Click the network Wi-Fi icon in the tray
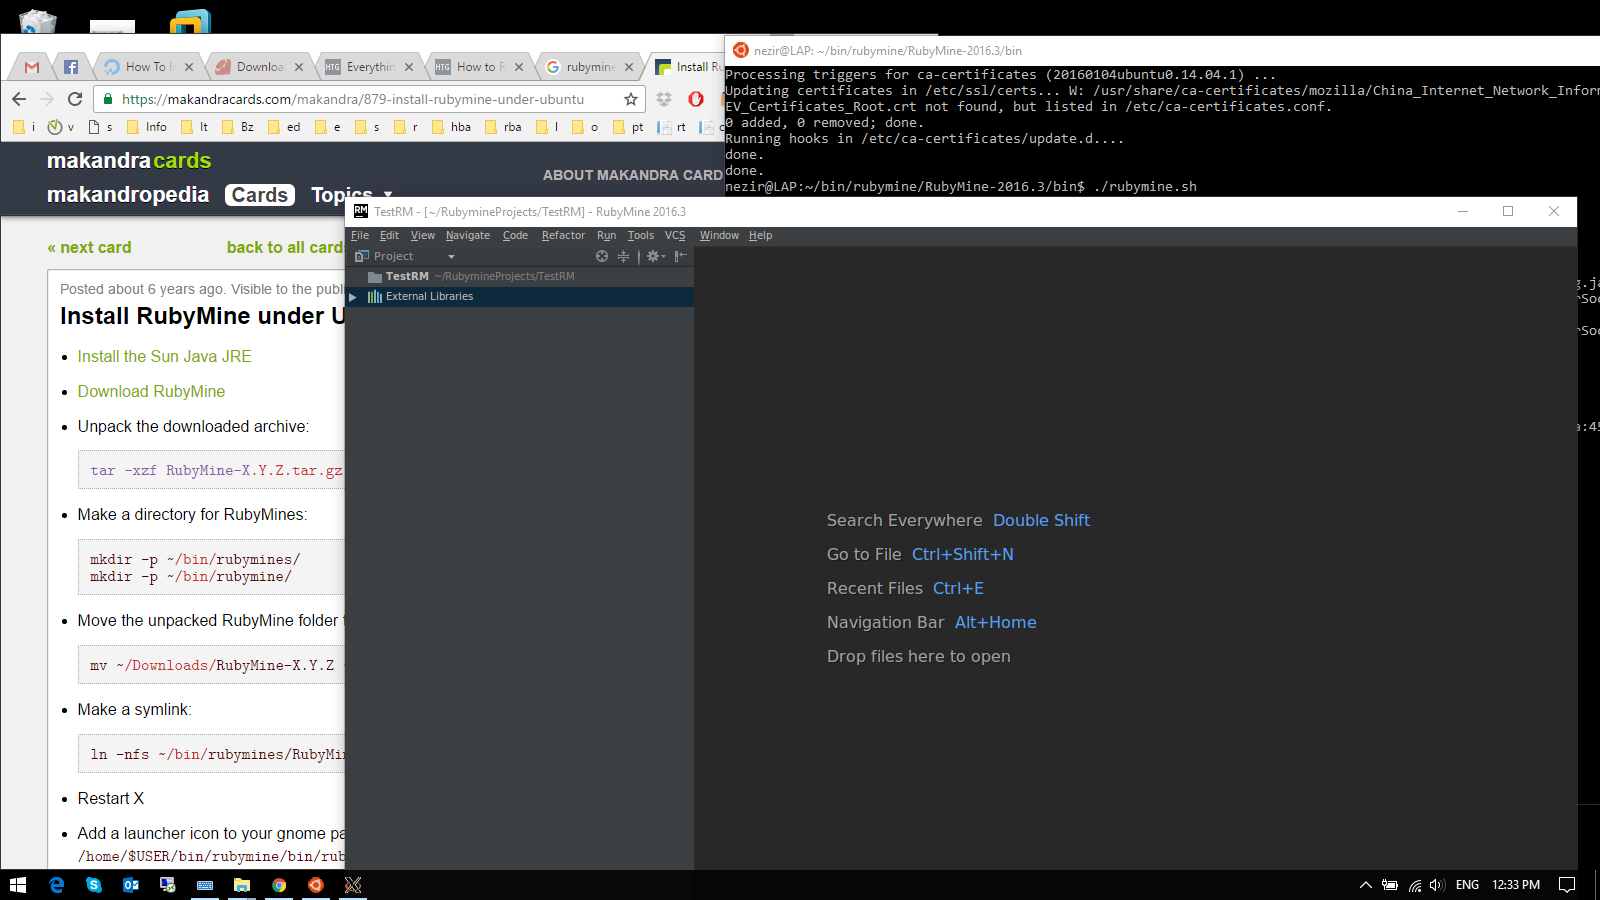 pos(1414,885)
